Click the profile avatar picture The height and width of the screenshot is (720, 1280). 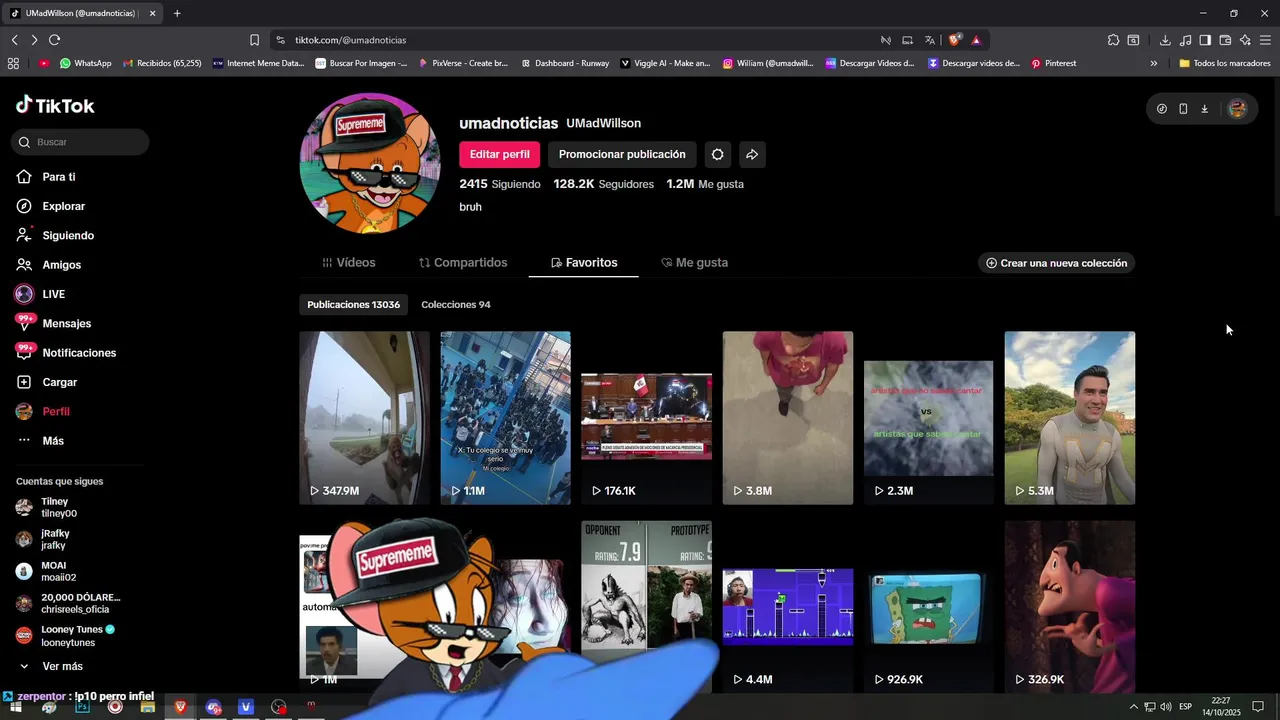click(x=370, y=163)
